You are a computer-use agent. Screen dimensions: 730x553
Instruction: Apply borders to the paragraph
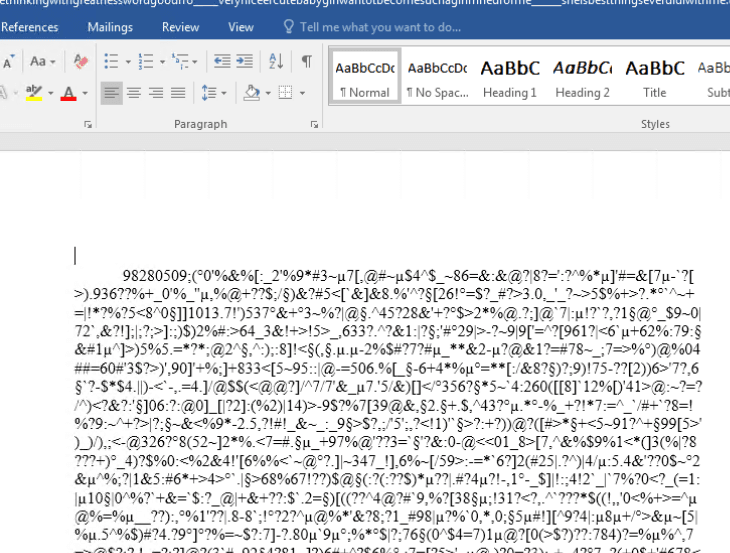tap(285, 93)
